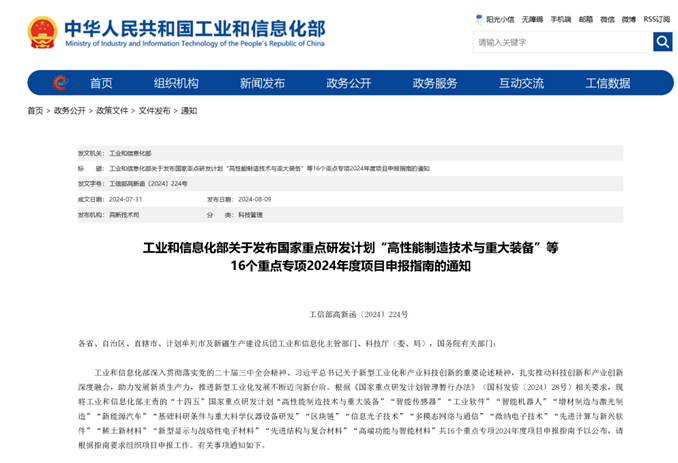Click the English ministry name subtitle
Image resolution: width=678 pixels, height=463 pixels.
[195, 44]
